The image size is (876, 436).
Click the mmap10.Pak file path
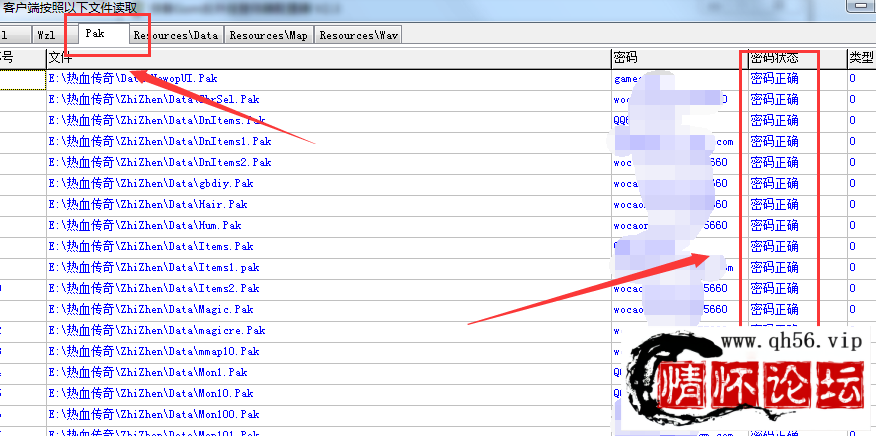[x=154, y=352]
